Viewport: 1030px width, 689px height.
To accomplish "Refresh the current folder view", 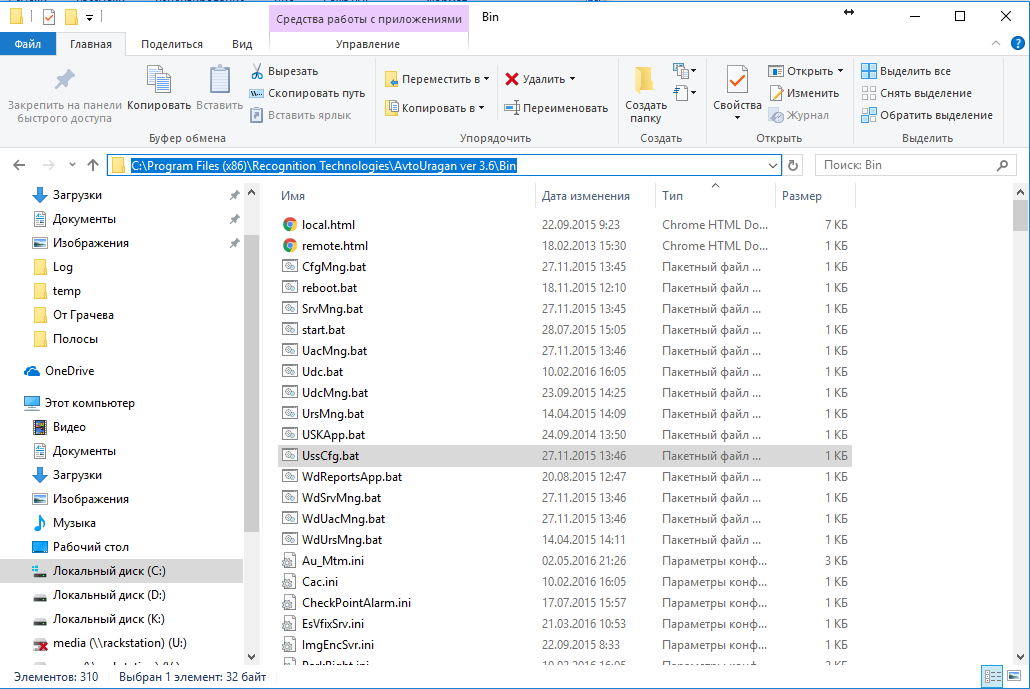I will click(x=794, y=165).
